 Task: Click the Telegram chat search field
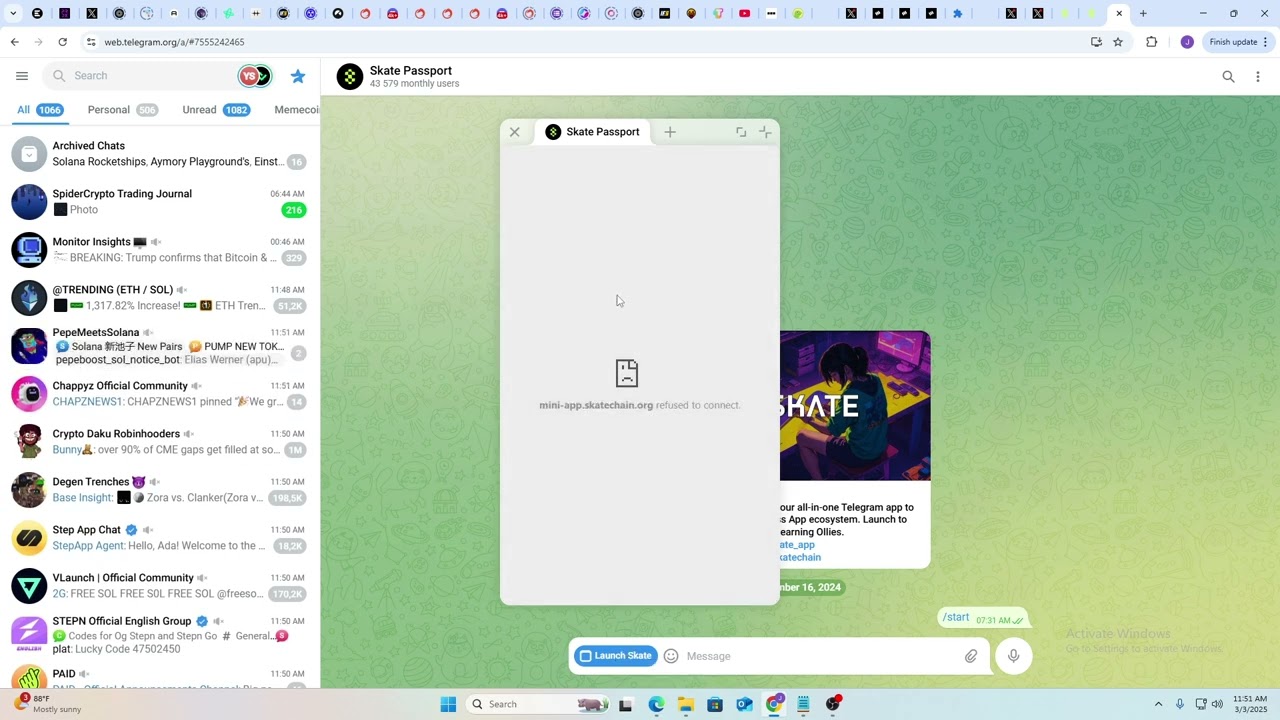pyautogui.click(x=140, y=76)
